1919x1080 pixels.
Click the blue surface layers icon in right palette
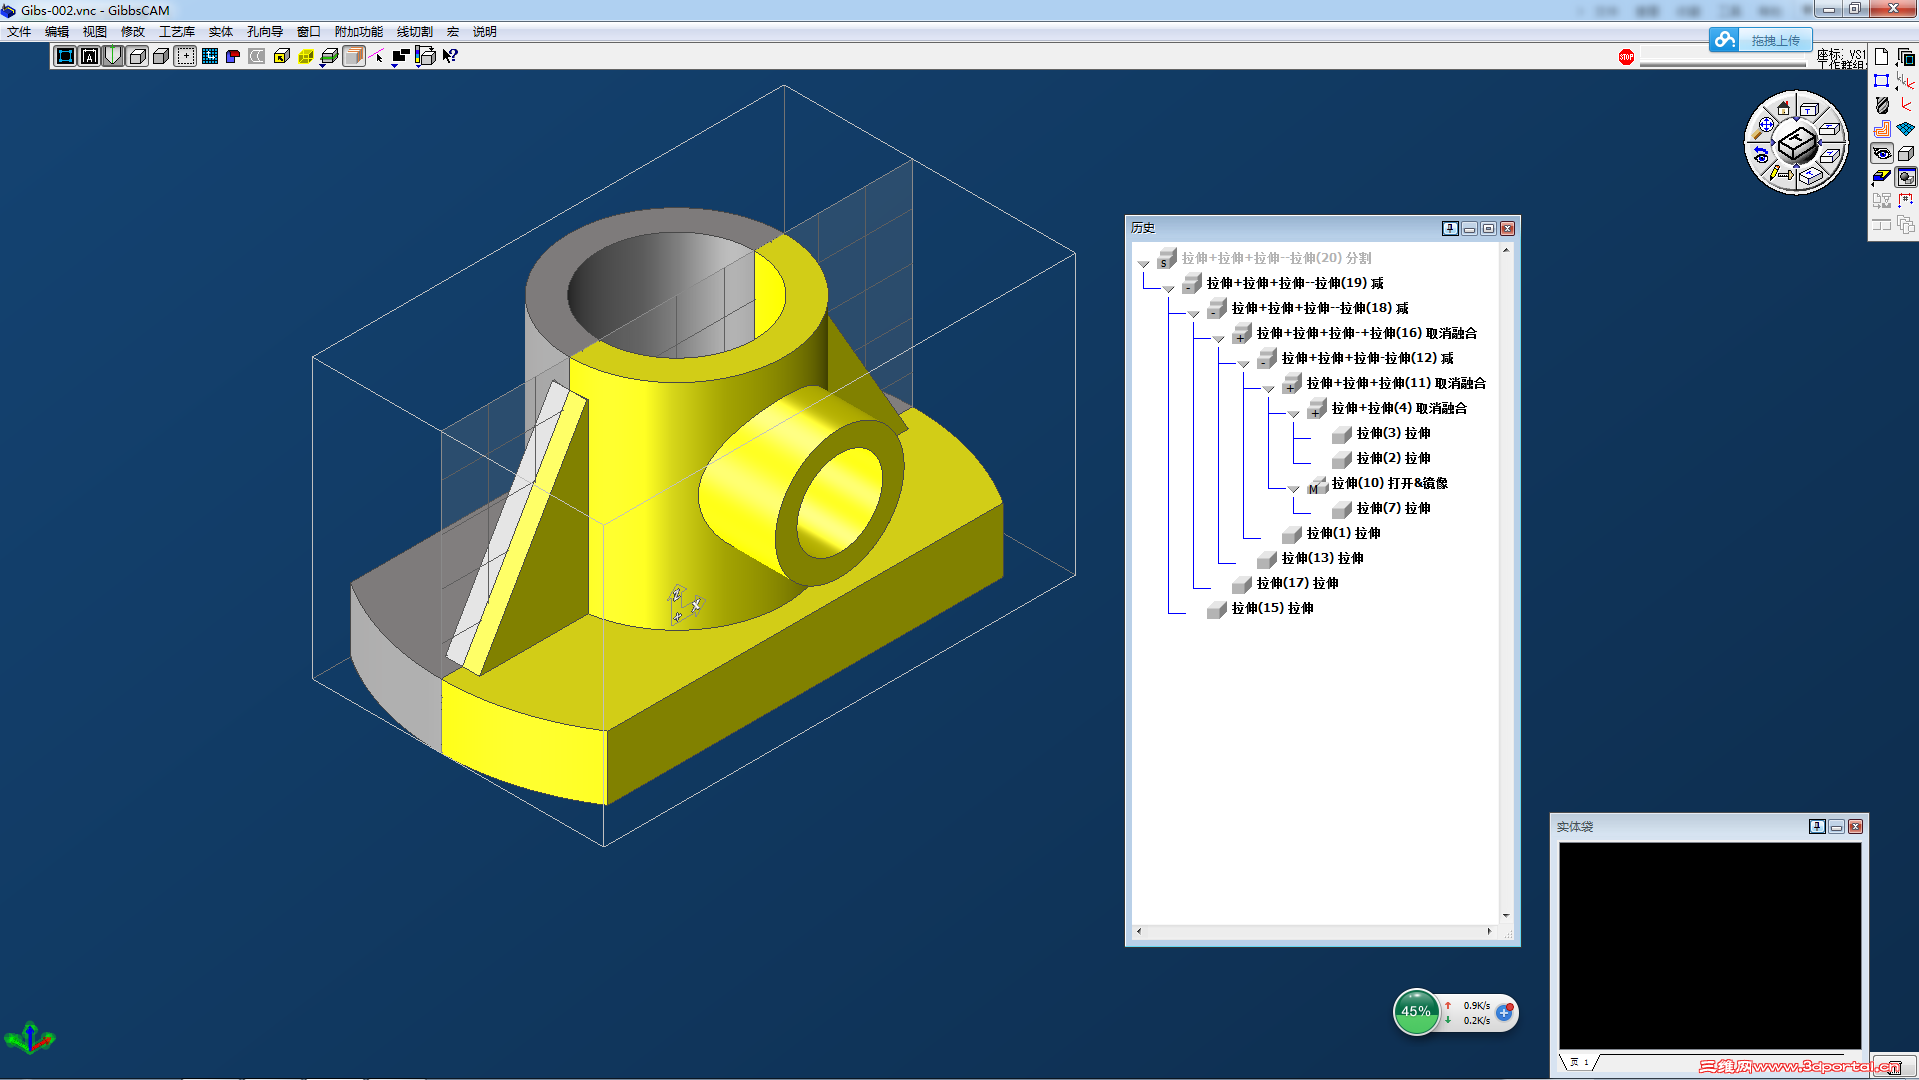pyautogui.click(x=1906, y=129)
